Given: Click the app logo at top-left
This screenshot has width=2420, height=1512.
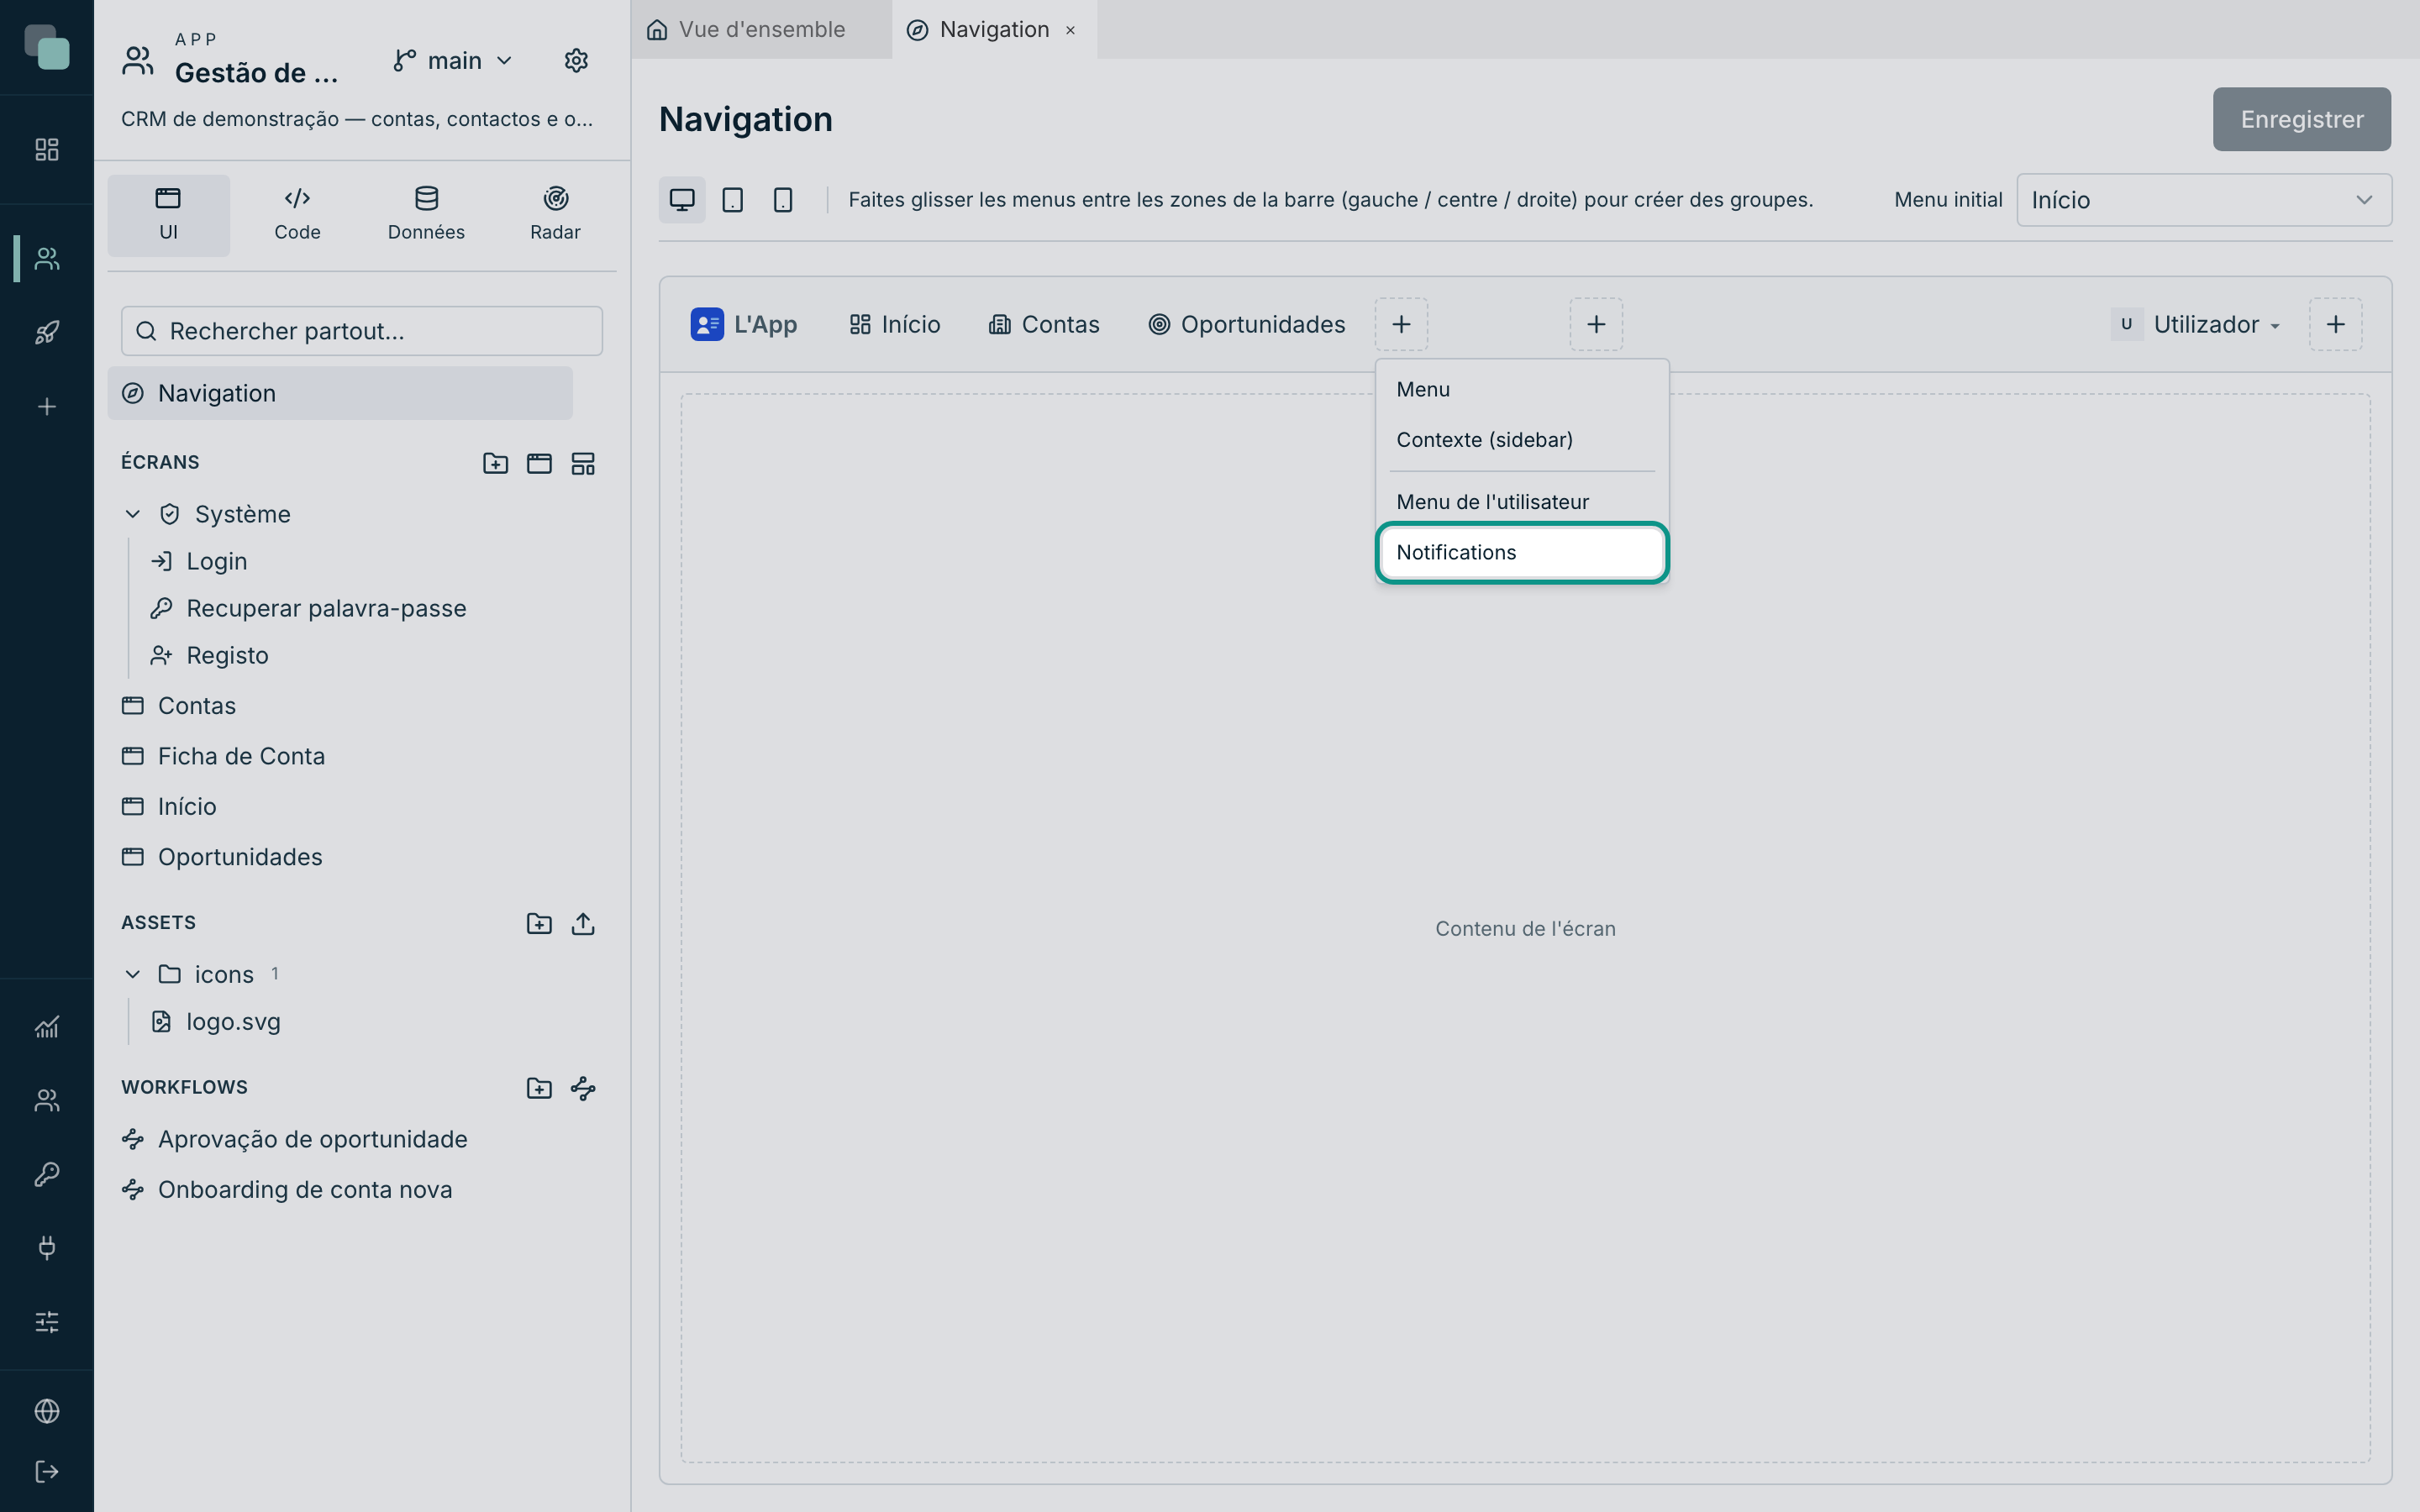Looking at the screenshot, I should (47, 47).
